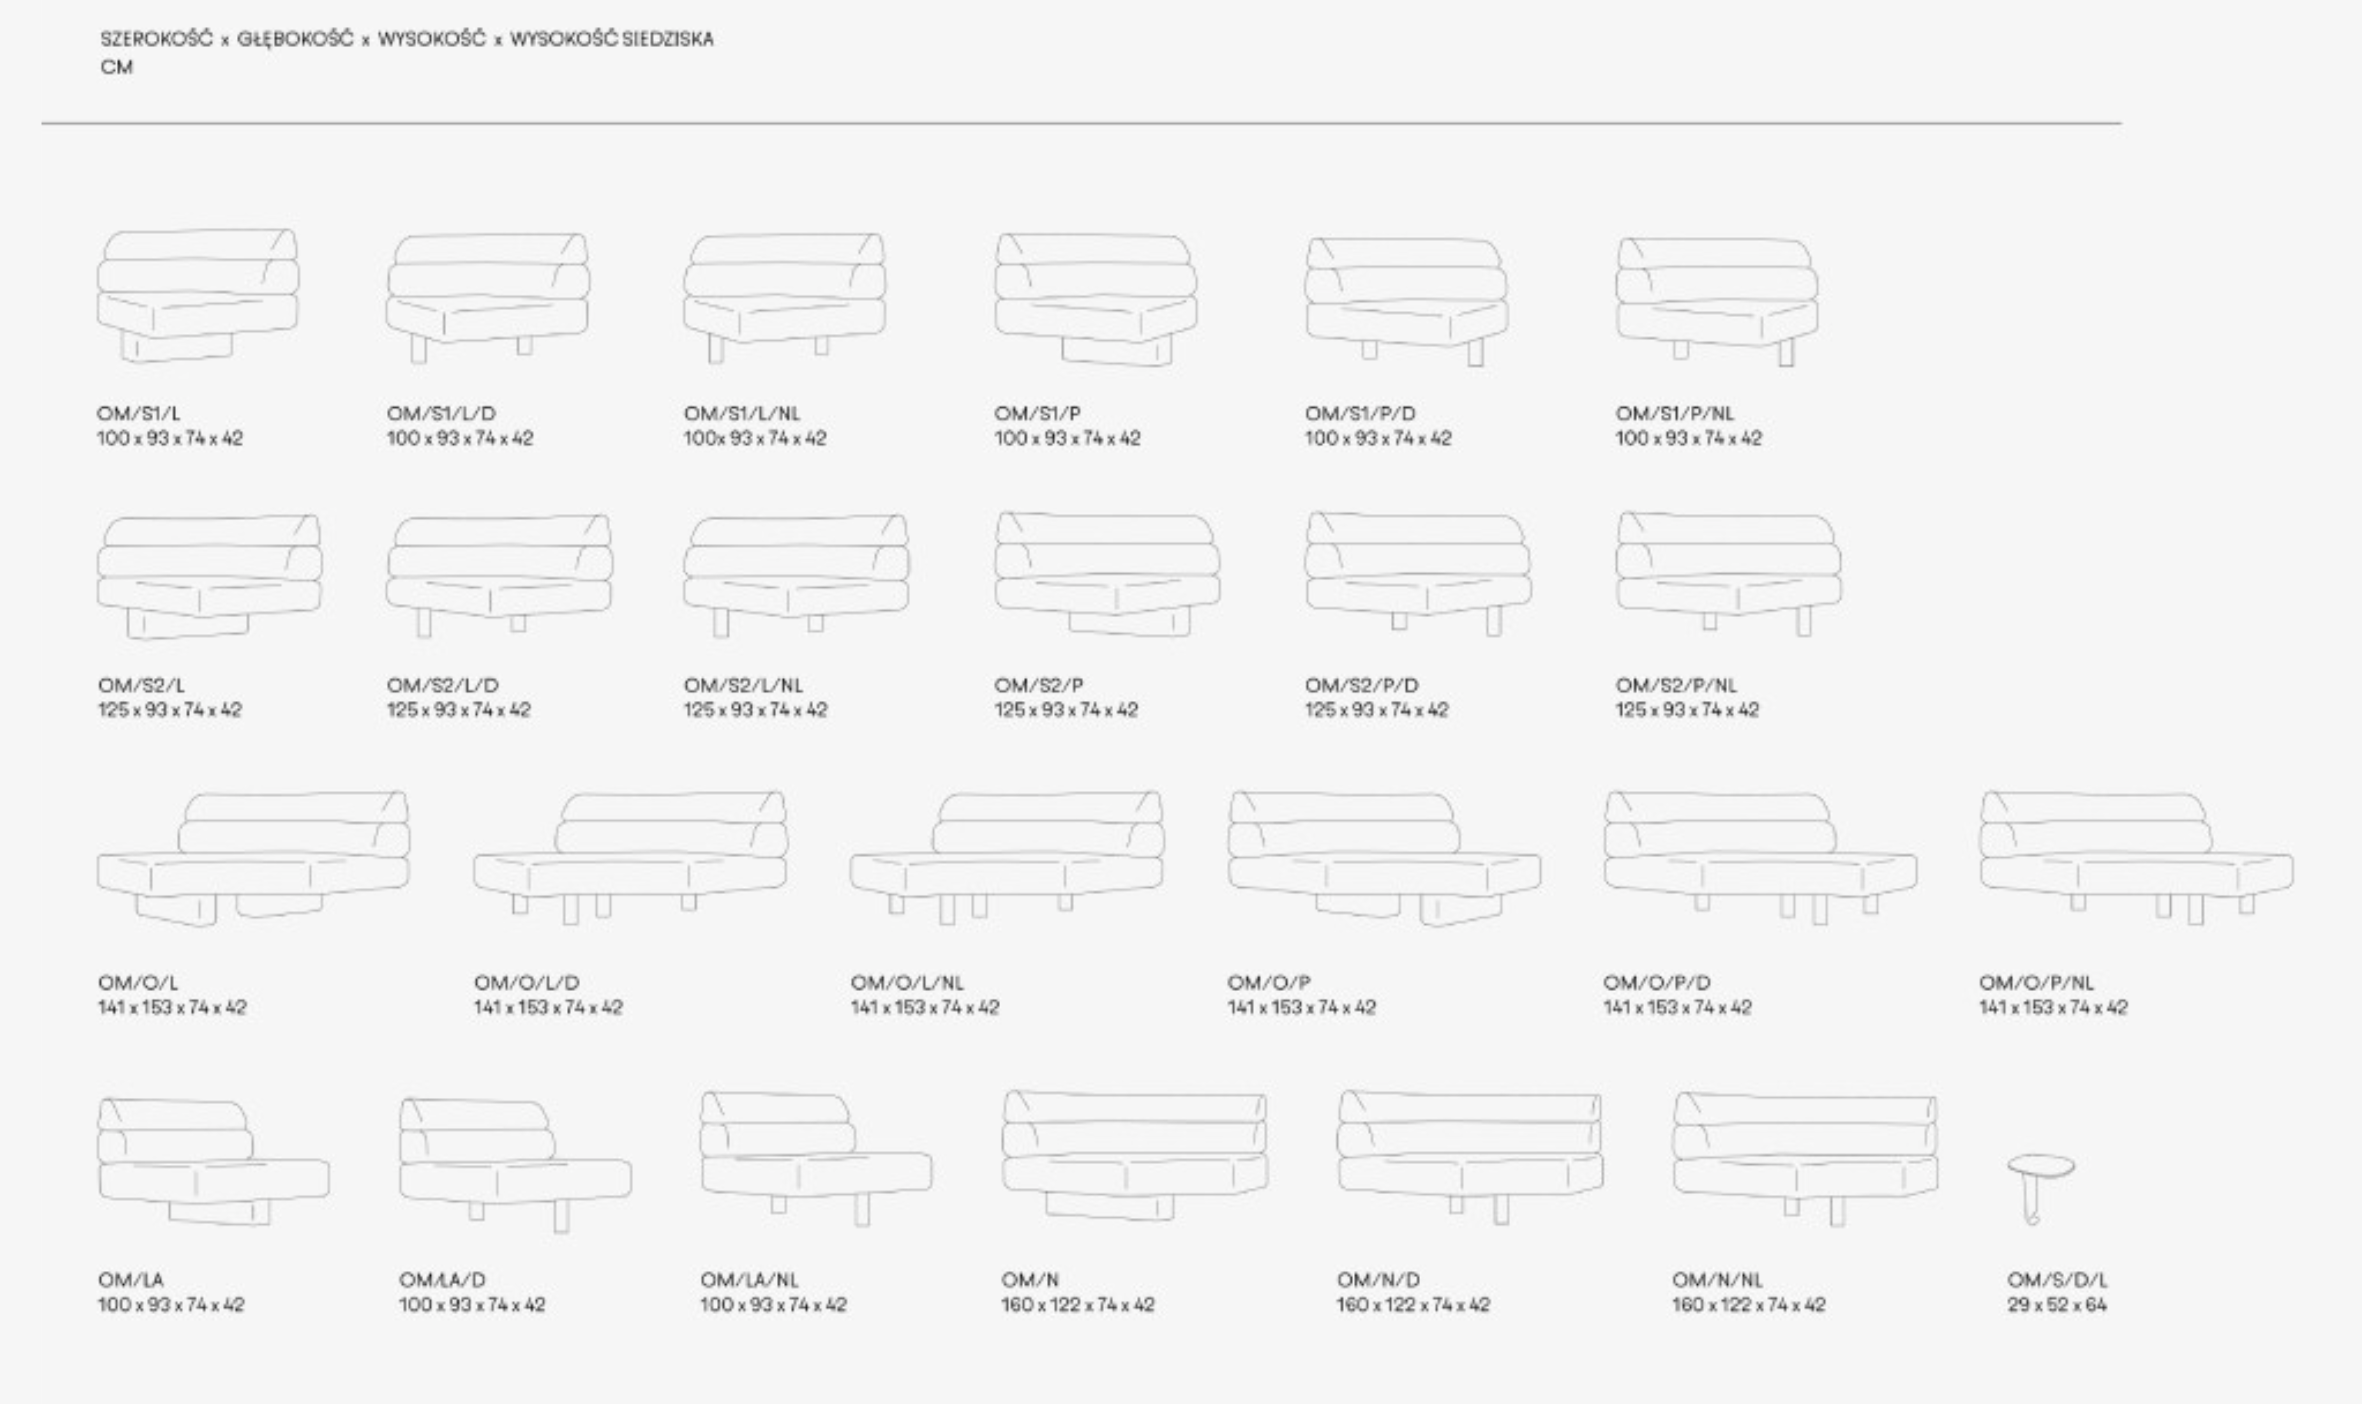
Task: Click the OM/S2/L sofa drawing
Action: click(210, 576)
